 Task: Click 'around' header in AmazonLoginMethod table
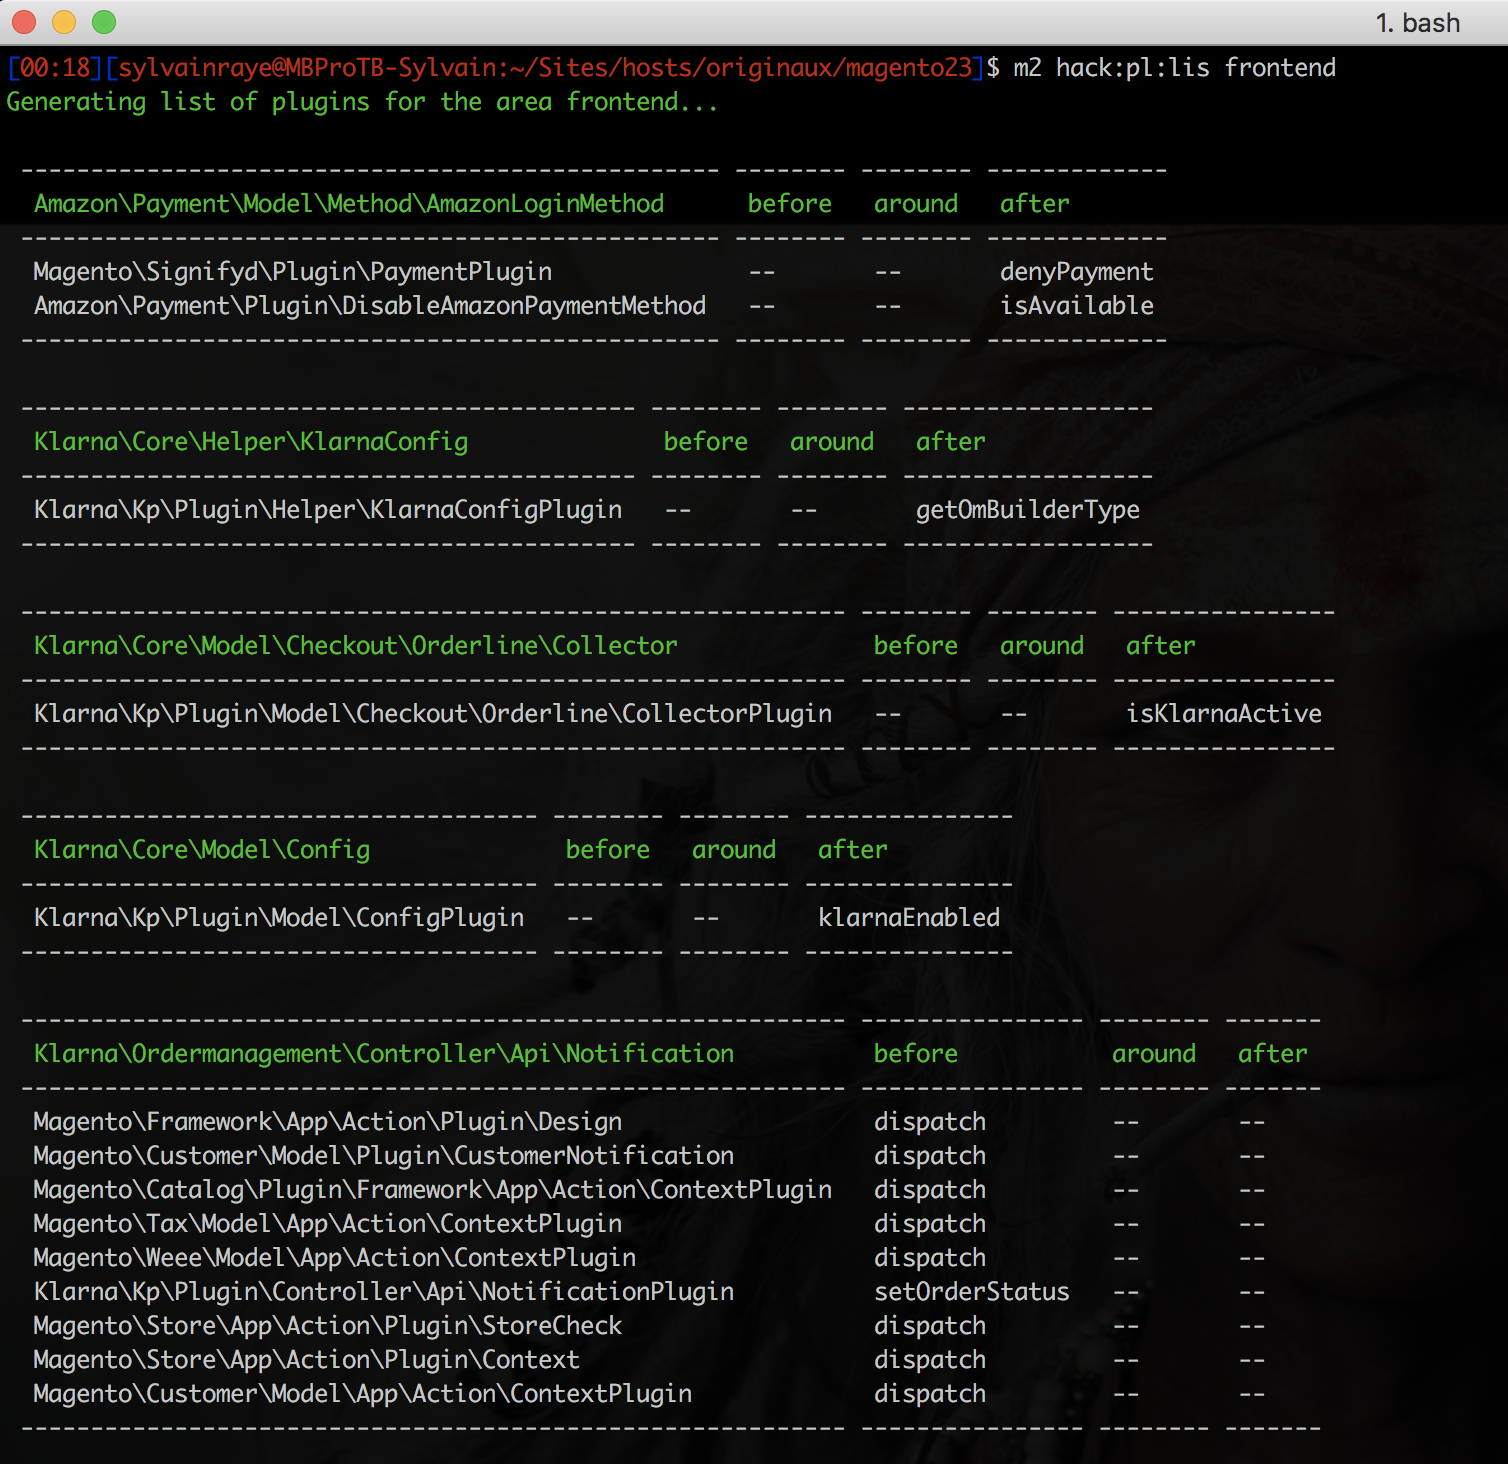[x=916, y=204]
